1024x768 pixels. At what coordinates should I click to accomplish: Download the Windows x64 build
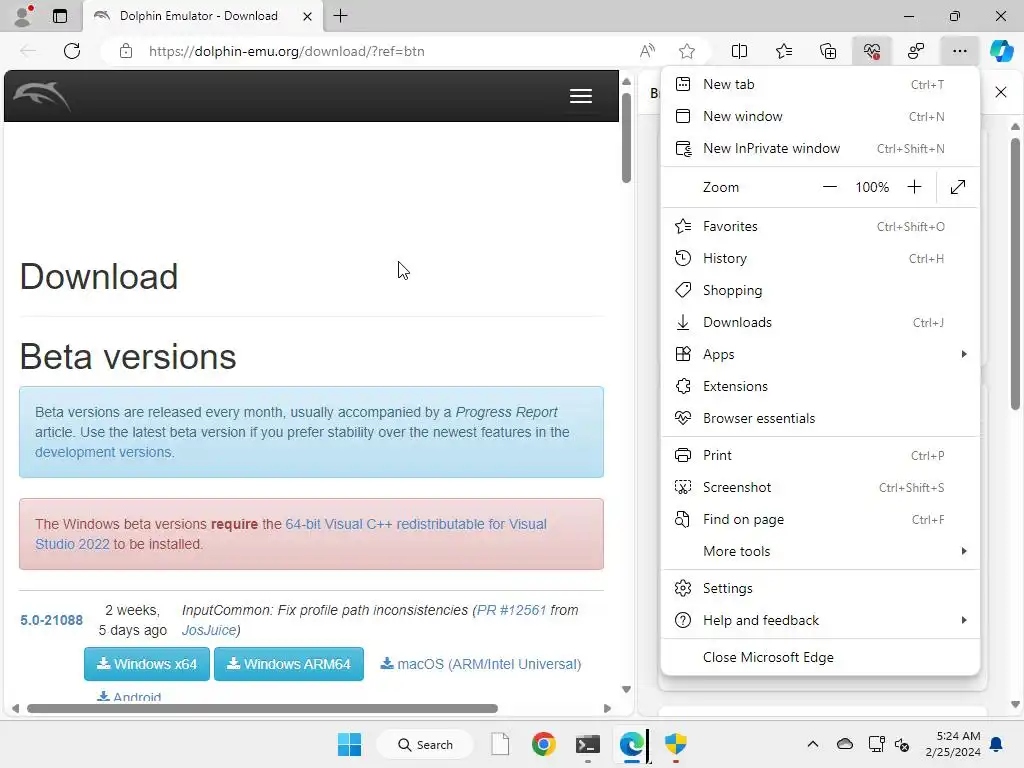147,664
